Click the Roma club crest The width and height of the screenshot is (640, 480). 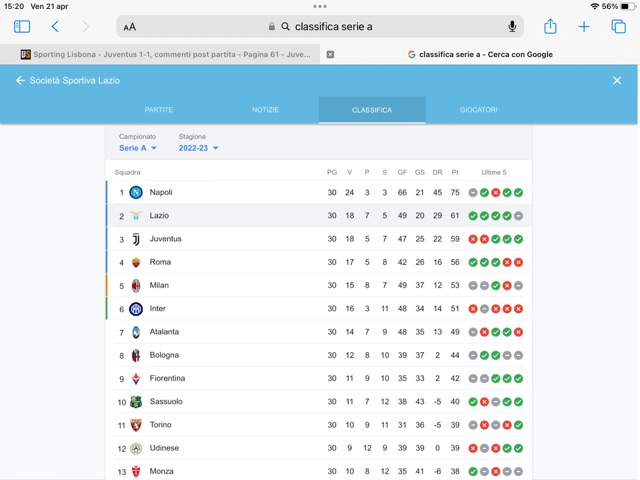[x=136, y=262]
